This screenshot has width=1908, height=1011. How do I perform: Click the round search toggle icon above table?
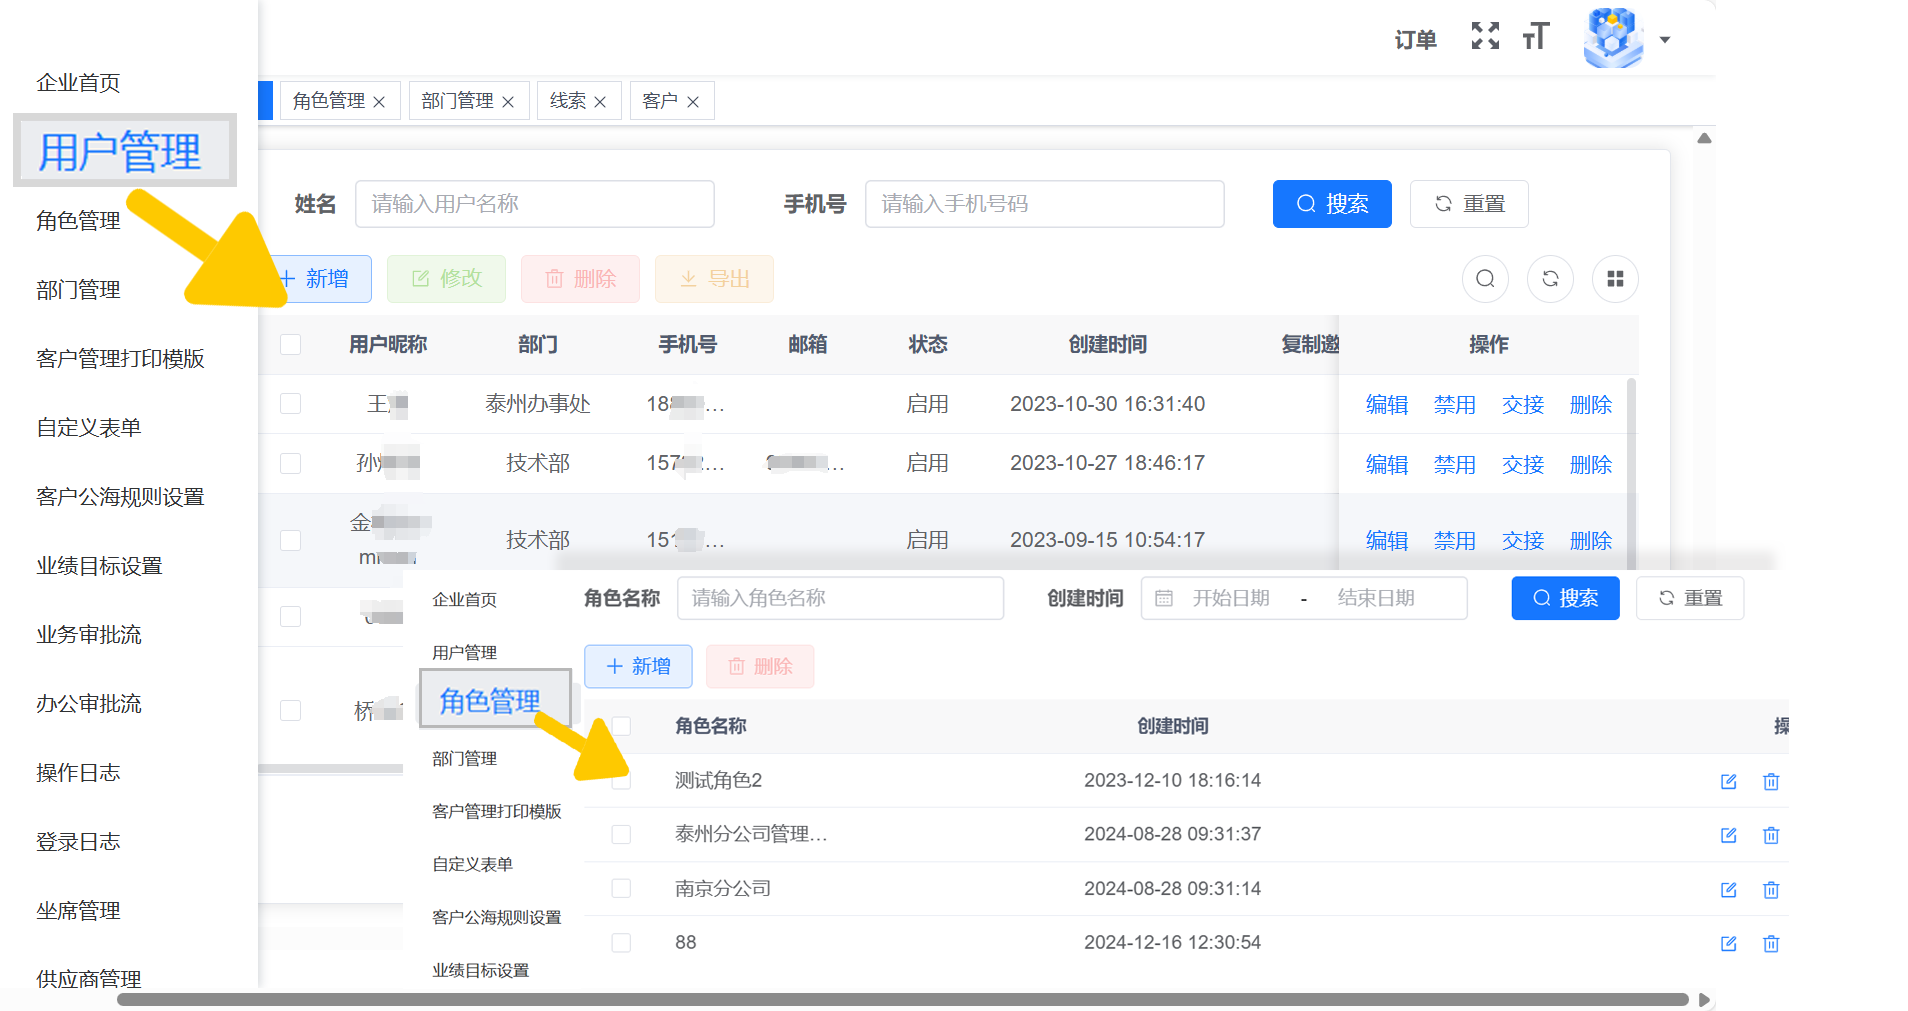[1485, 279]
